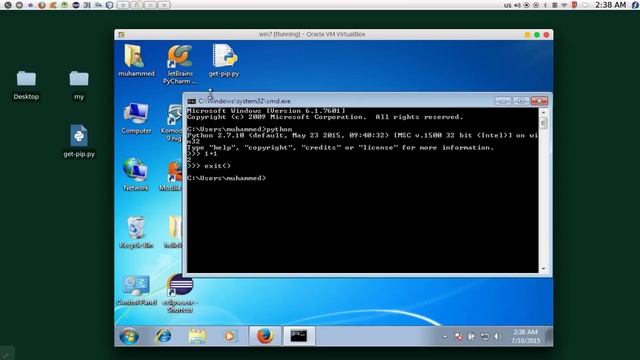This screenshot has height=360, width=640.
Task: Select the Network desktop icon
Action: (136, 175)
